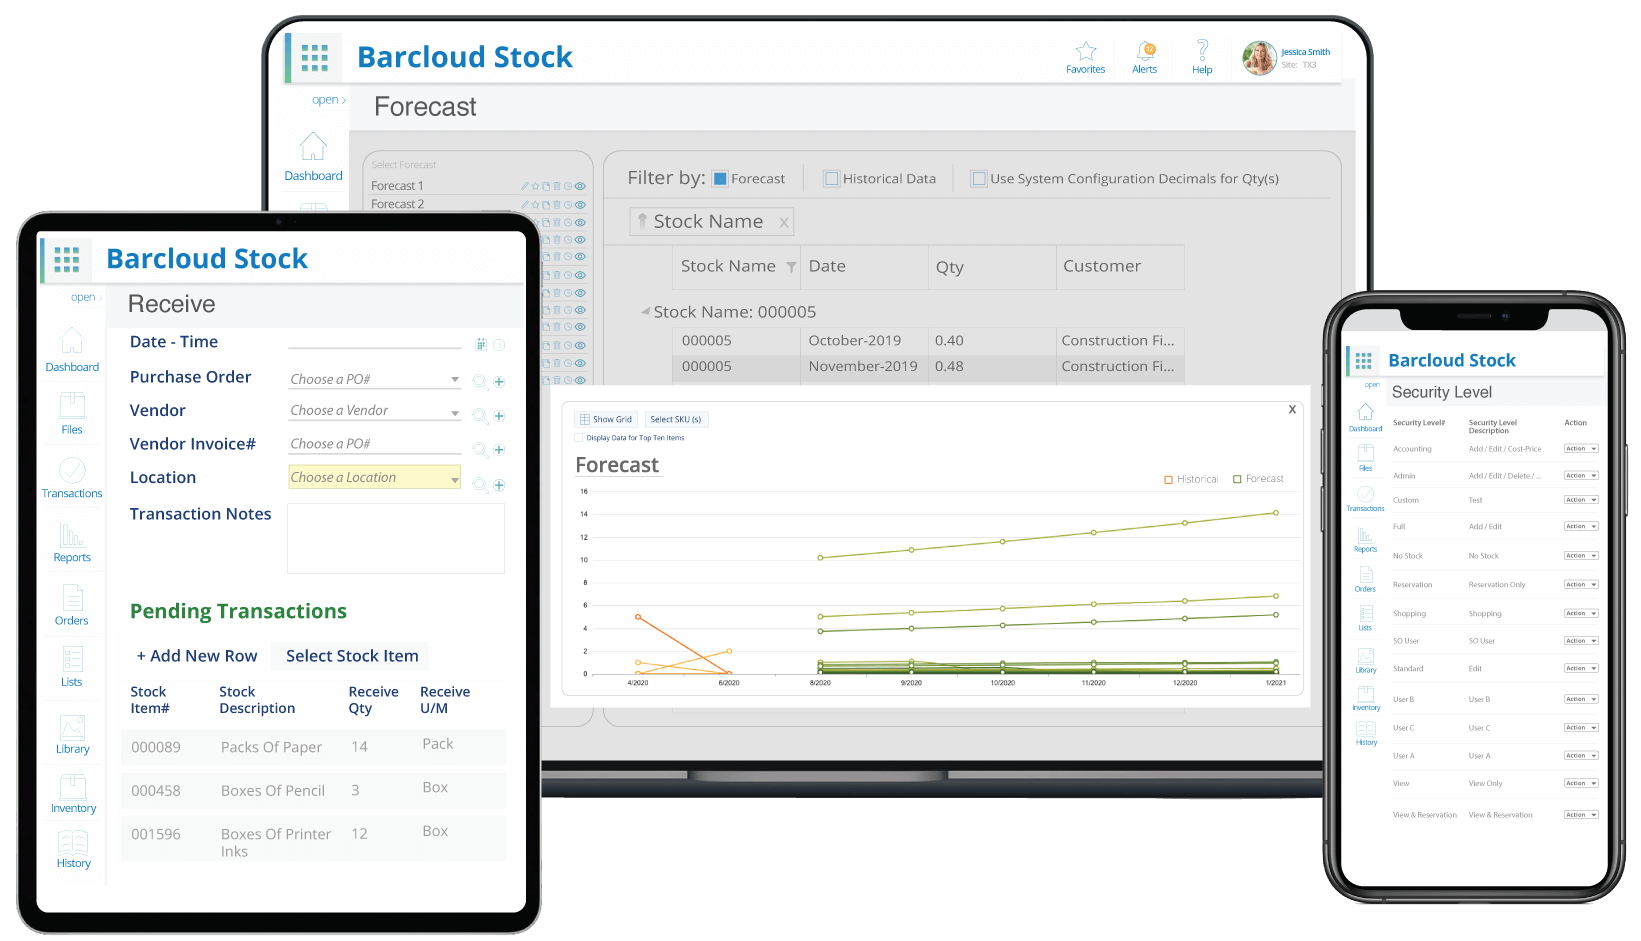This screenshot has width=1641, height=941.
Task: Delete Forecast 1 with trash icon
Action: tap(557, 186)
